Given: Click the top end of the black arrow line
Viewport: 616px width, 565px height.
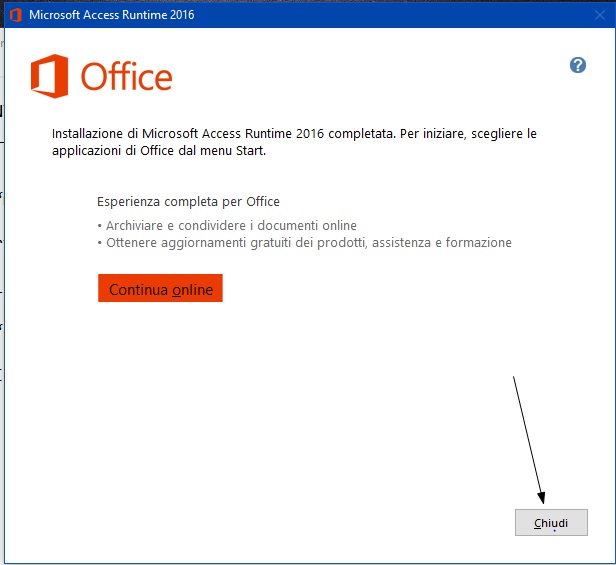Looking at the screenshot, I should [514, 377].
